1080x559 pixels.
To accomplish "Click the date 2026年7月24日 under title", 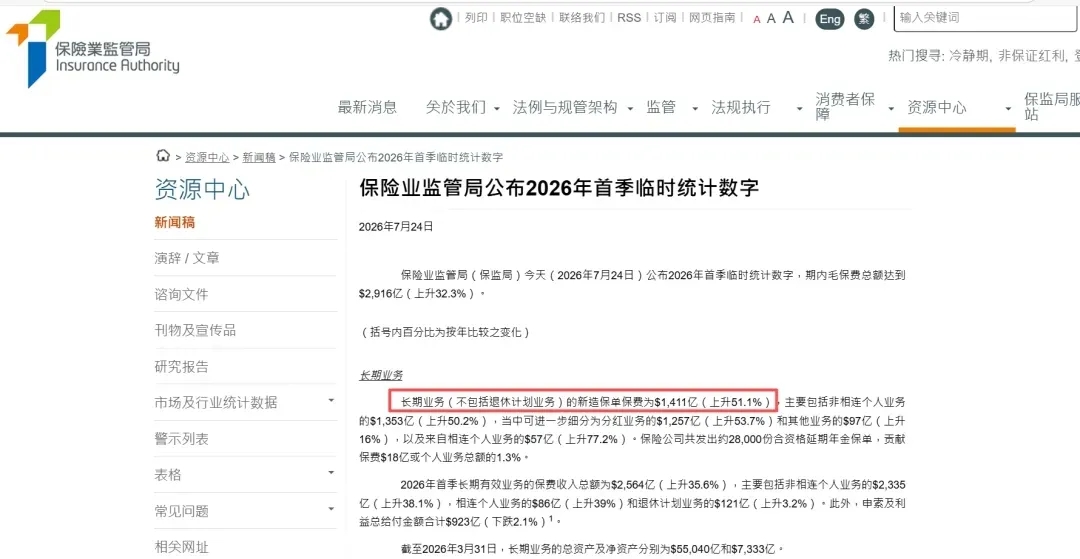I will 396,226.
